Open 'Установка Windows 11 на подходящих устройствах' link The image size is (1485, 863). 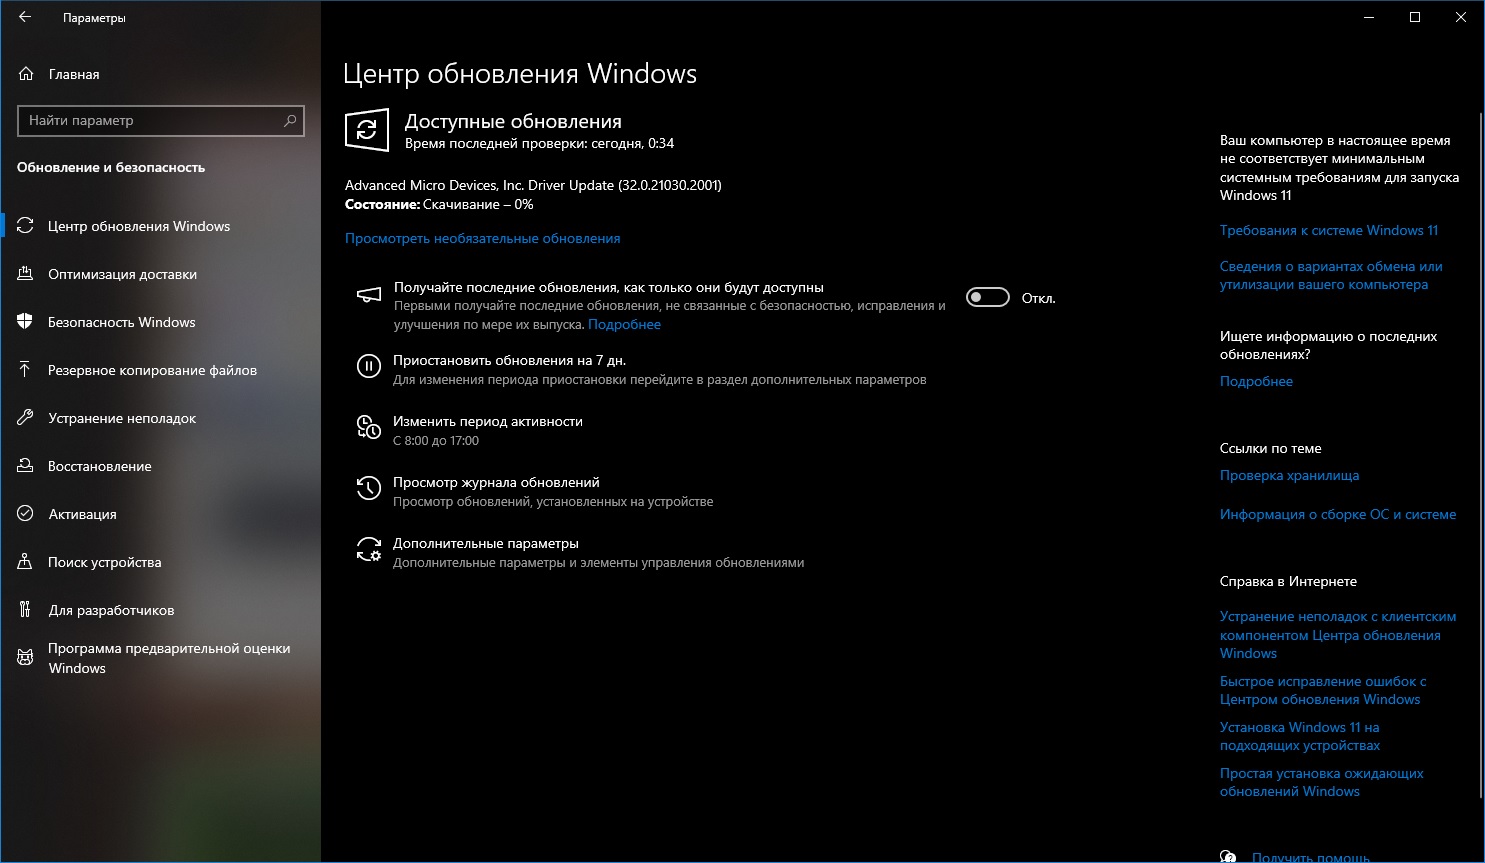pos(1300,736)
